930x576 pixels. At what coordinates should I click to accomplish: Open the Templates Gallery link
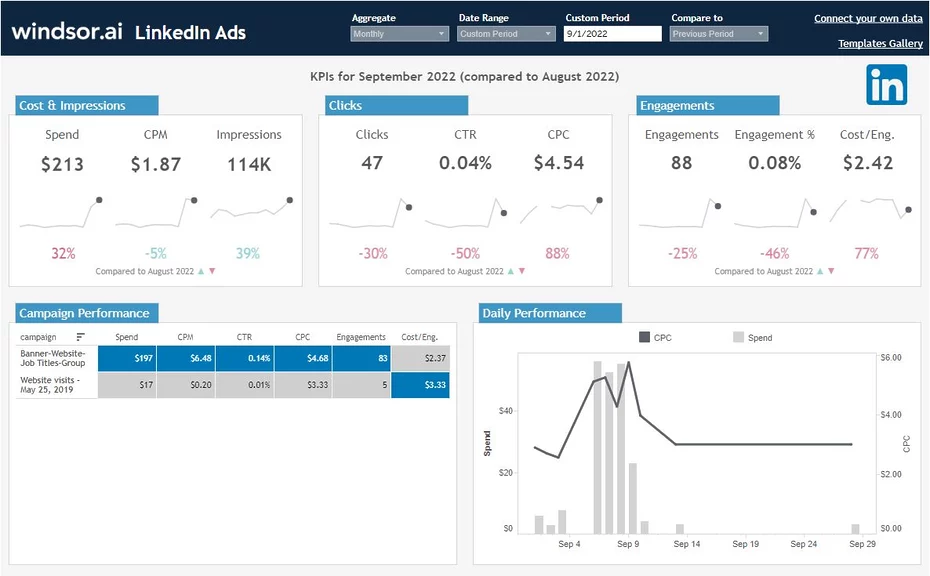(880, 43)
